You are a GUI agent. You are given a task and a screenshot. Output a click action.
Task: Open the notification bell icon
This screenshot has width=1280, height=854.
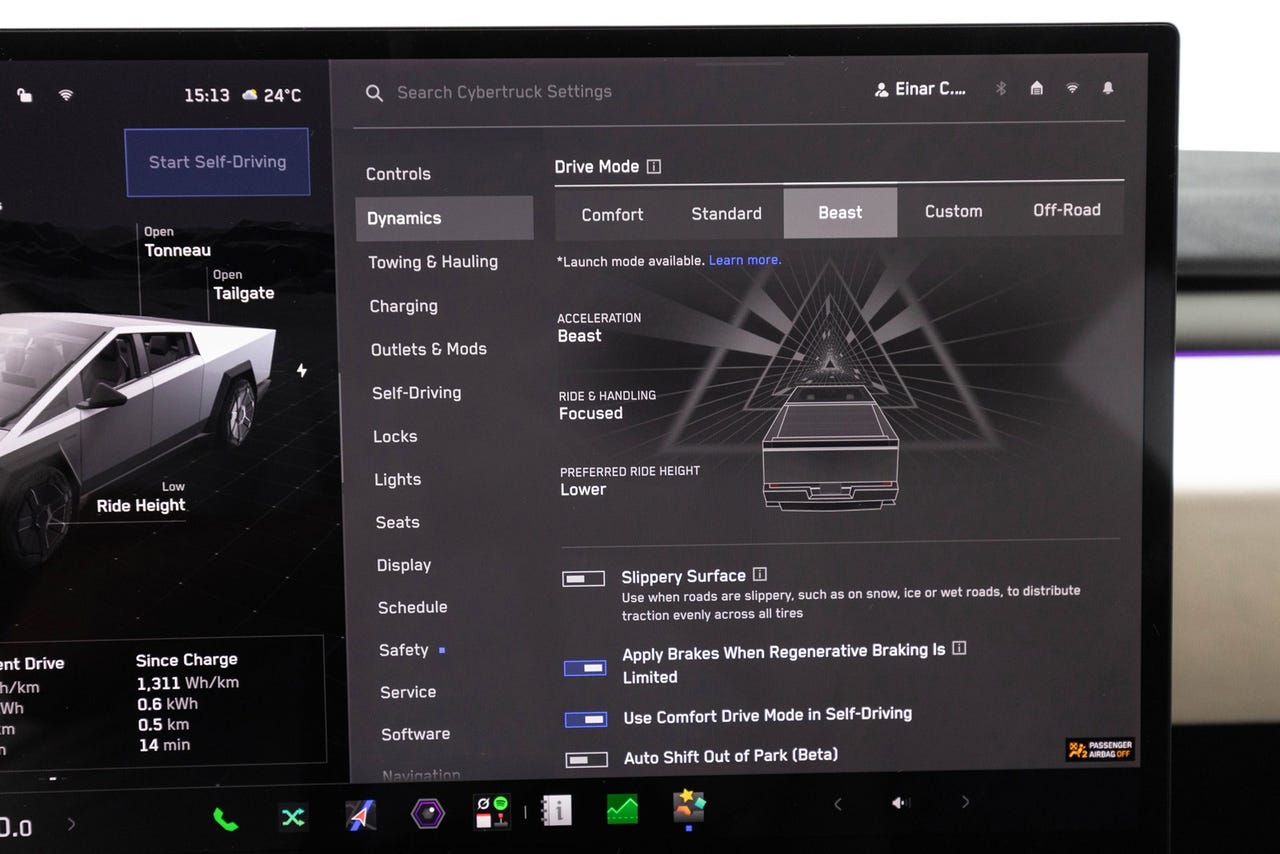tap(1108, 88)
